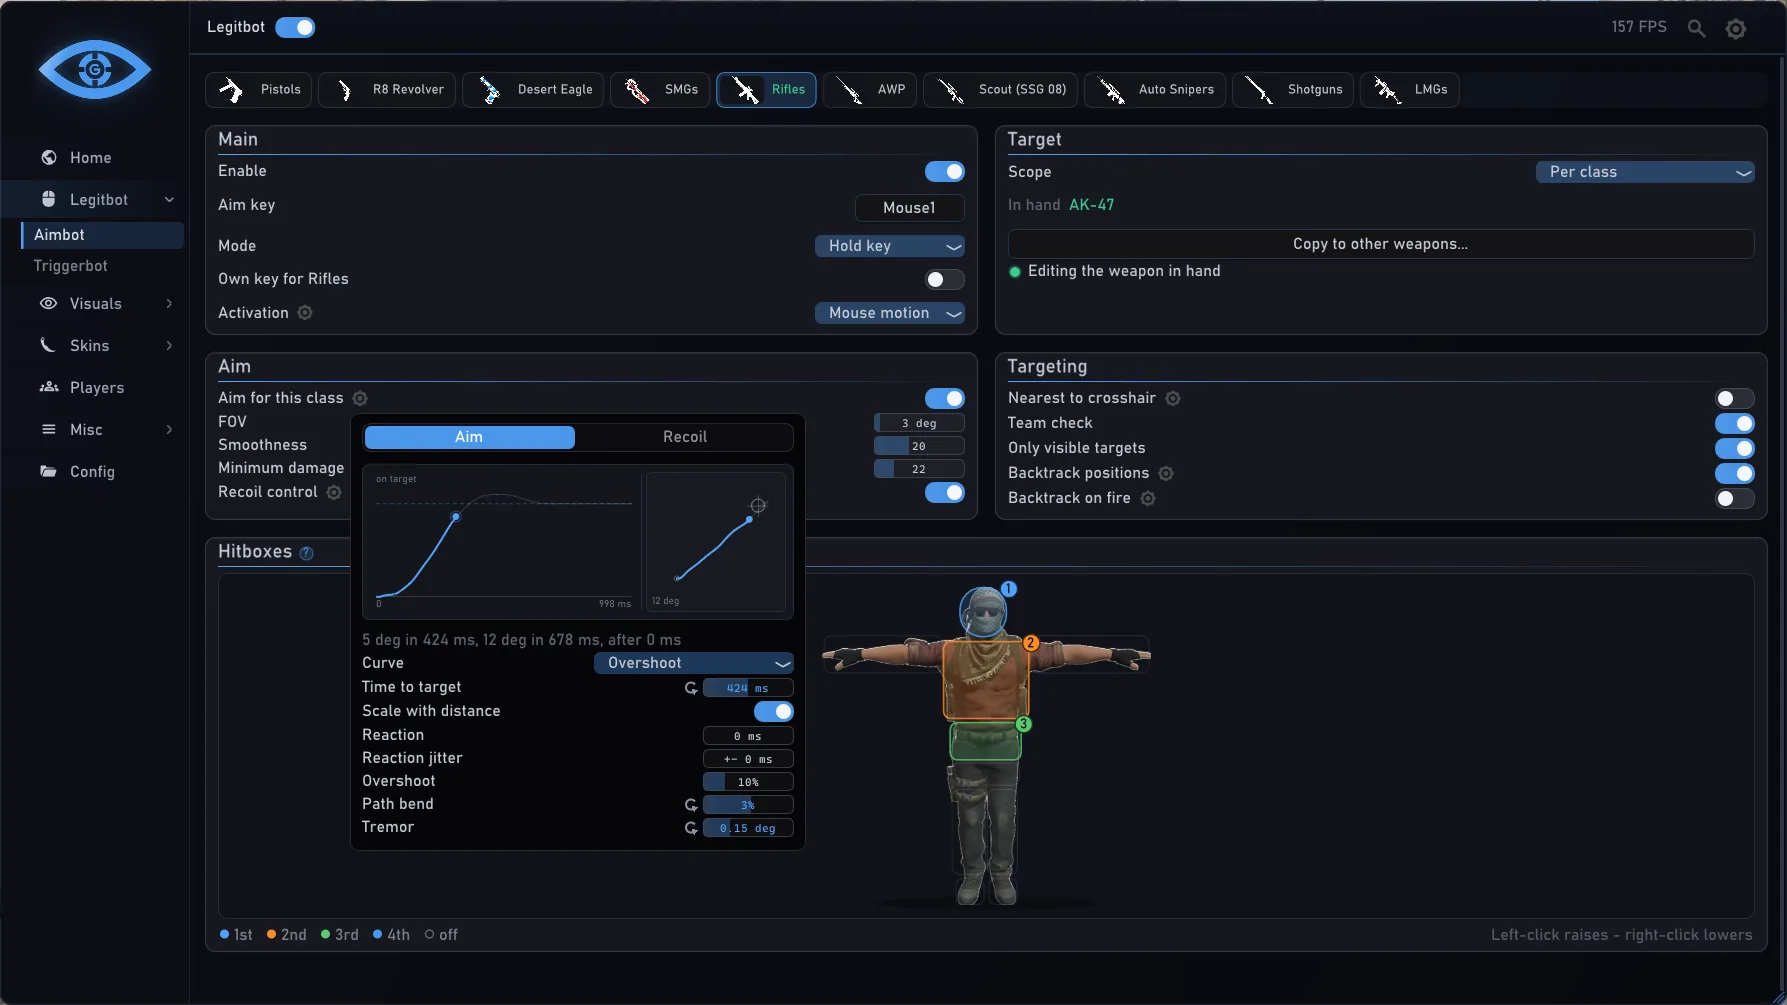This screenshot has width=1787, height=1005.
Task: Toggle Enable in Main panel
Action: point(944,172)
